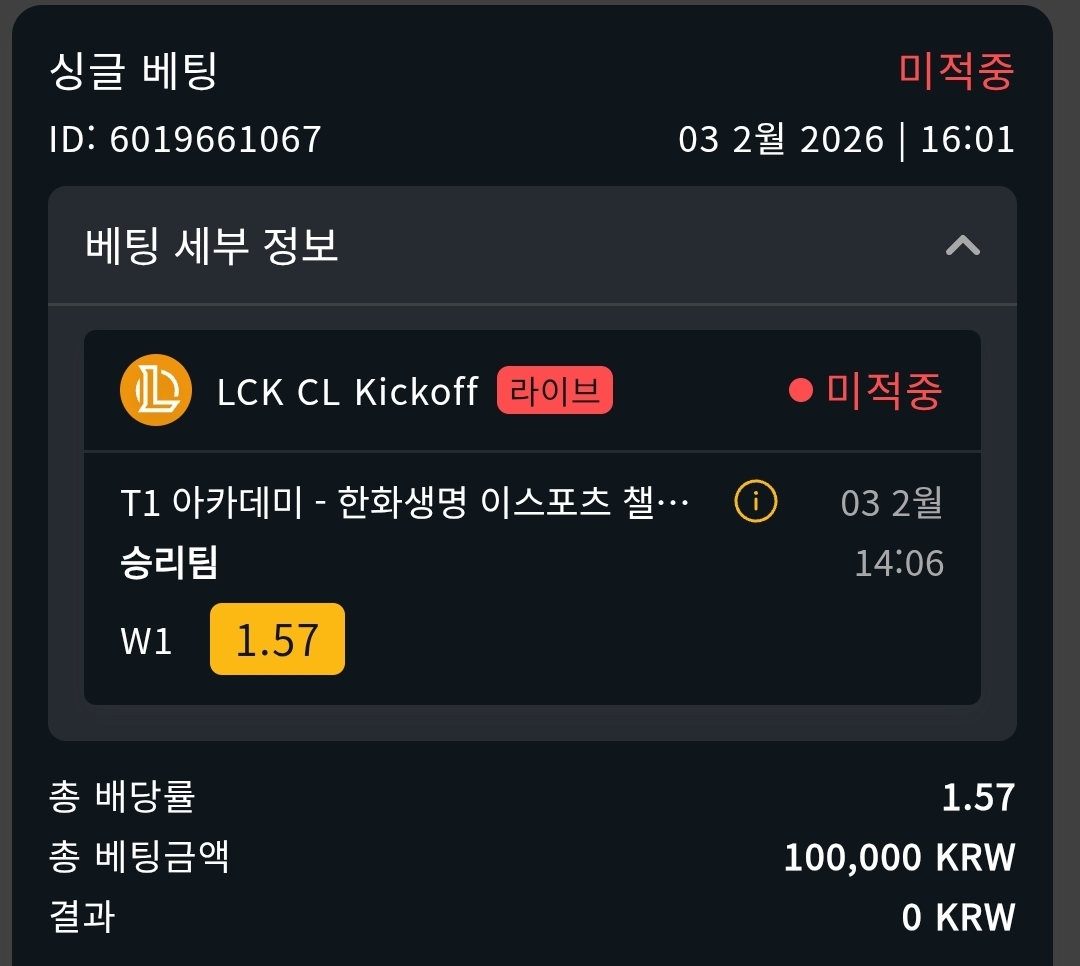Tap the red 라이브 badge
Image resolution: width=1080 pixels, height=966 pixels.
(554, 390)
